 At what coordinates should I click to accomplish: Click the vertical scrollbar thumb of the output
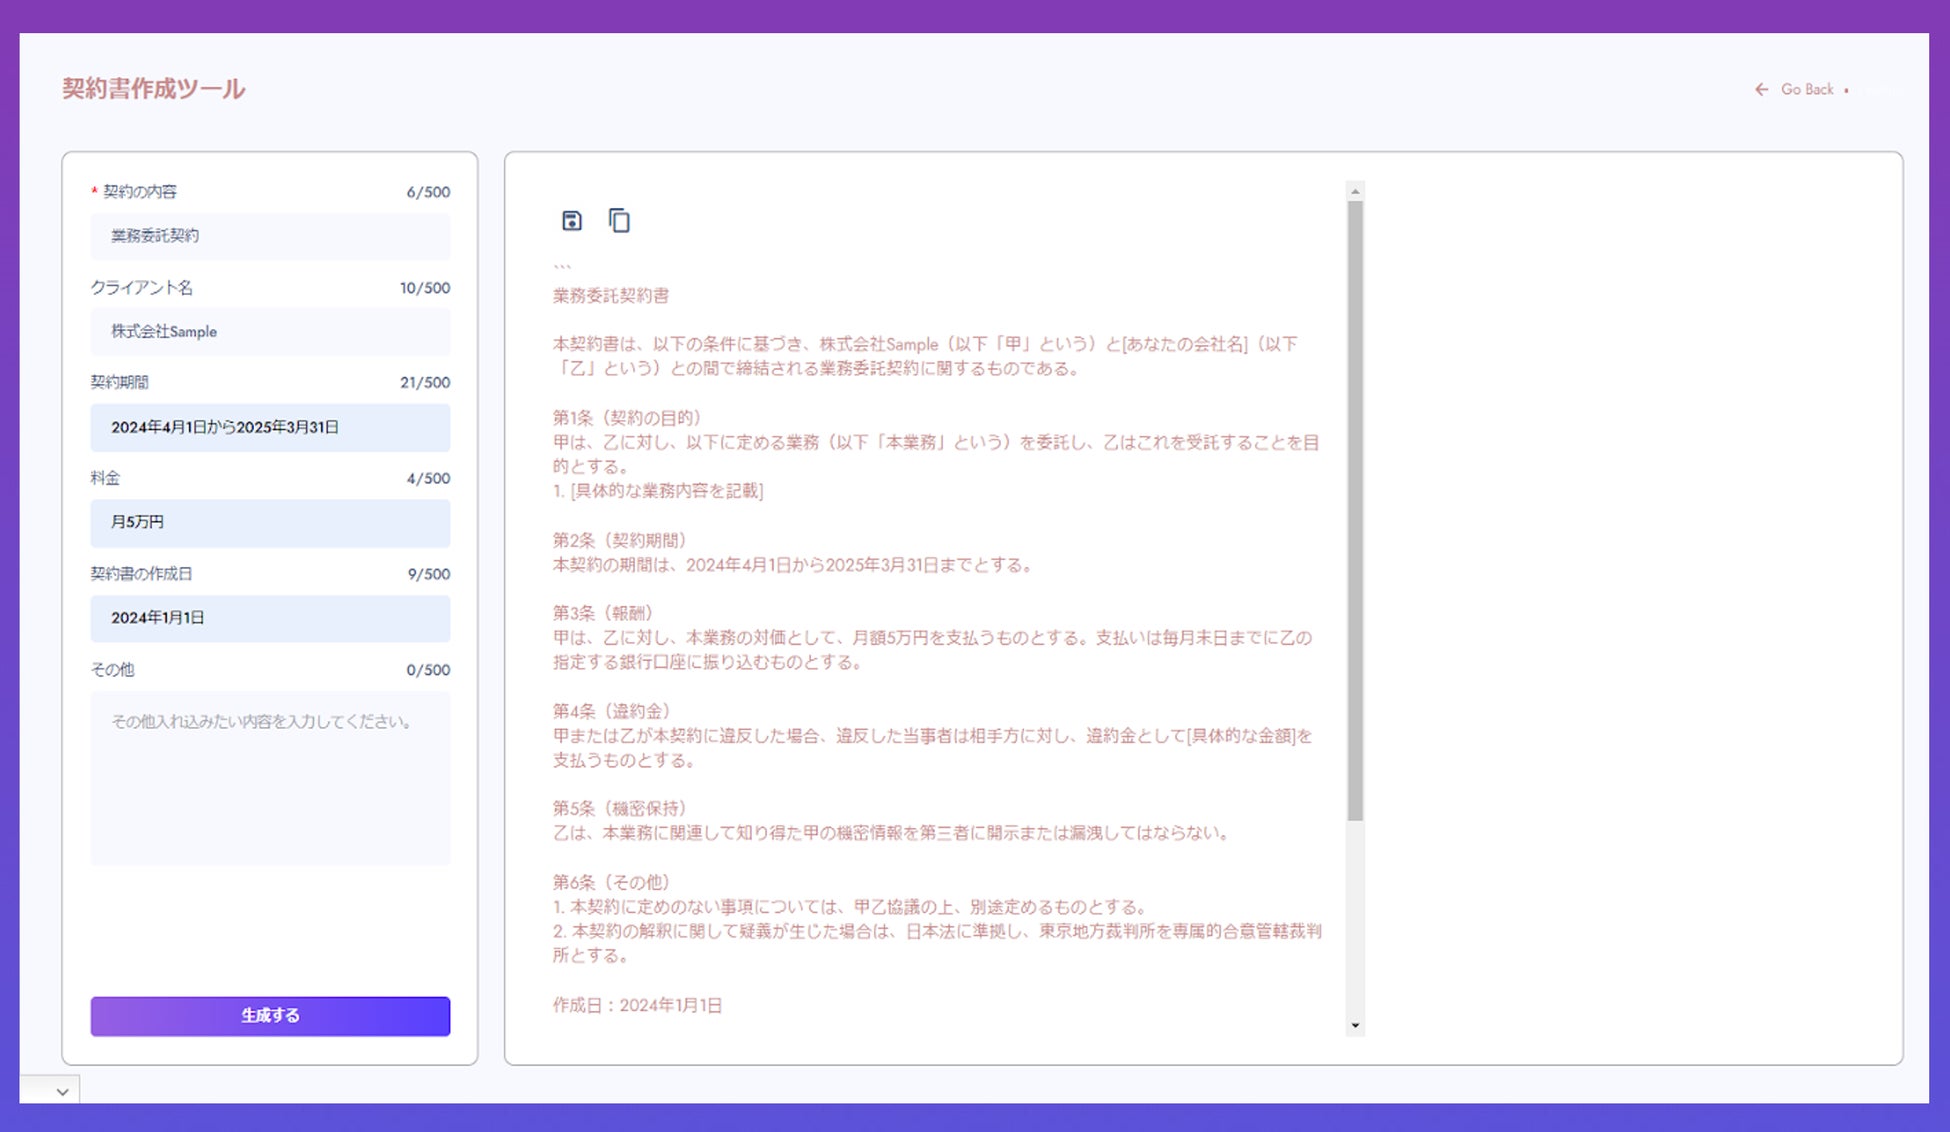[1355, 510]
